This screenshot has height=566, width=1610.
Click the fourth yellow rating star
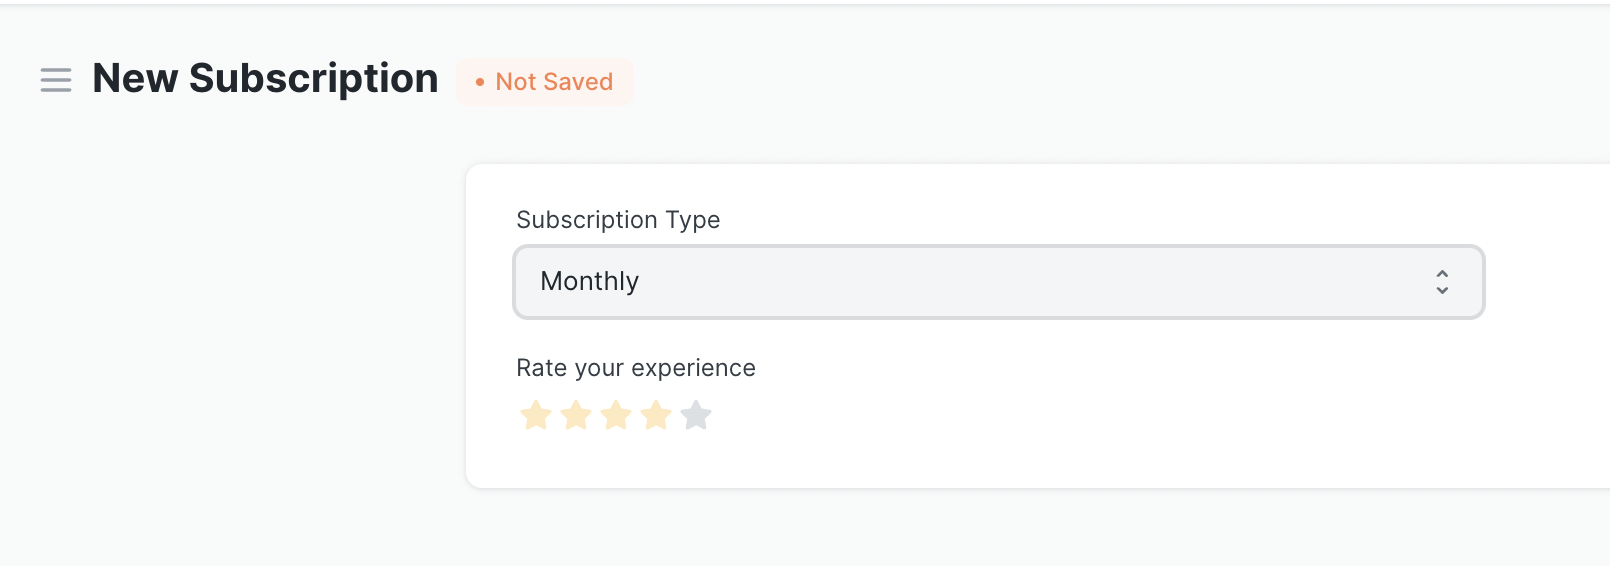(656, 415)
